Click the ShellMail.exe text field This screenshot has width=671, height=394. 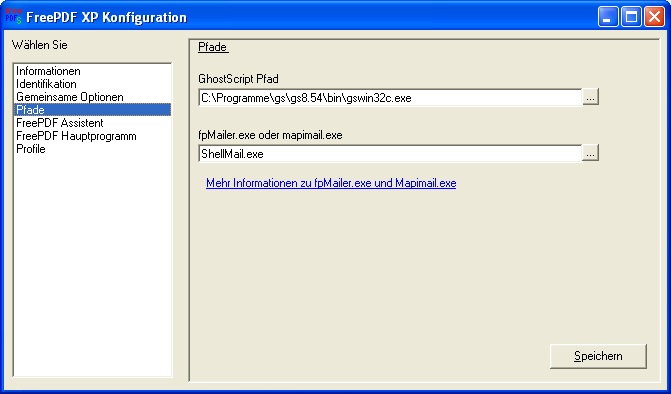click(x=390, y=154)
